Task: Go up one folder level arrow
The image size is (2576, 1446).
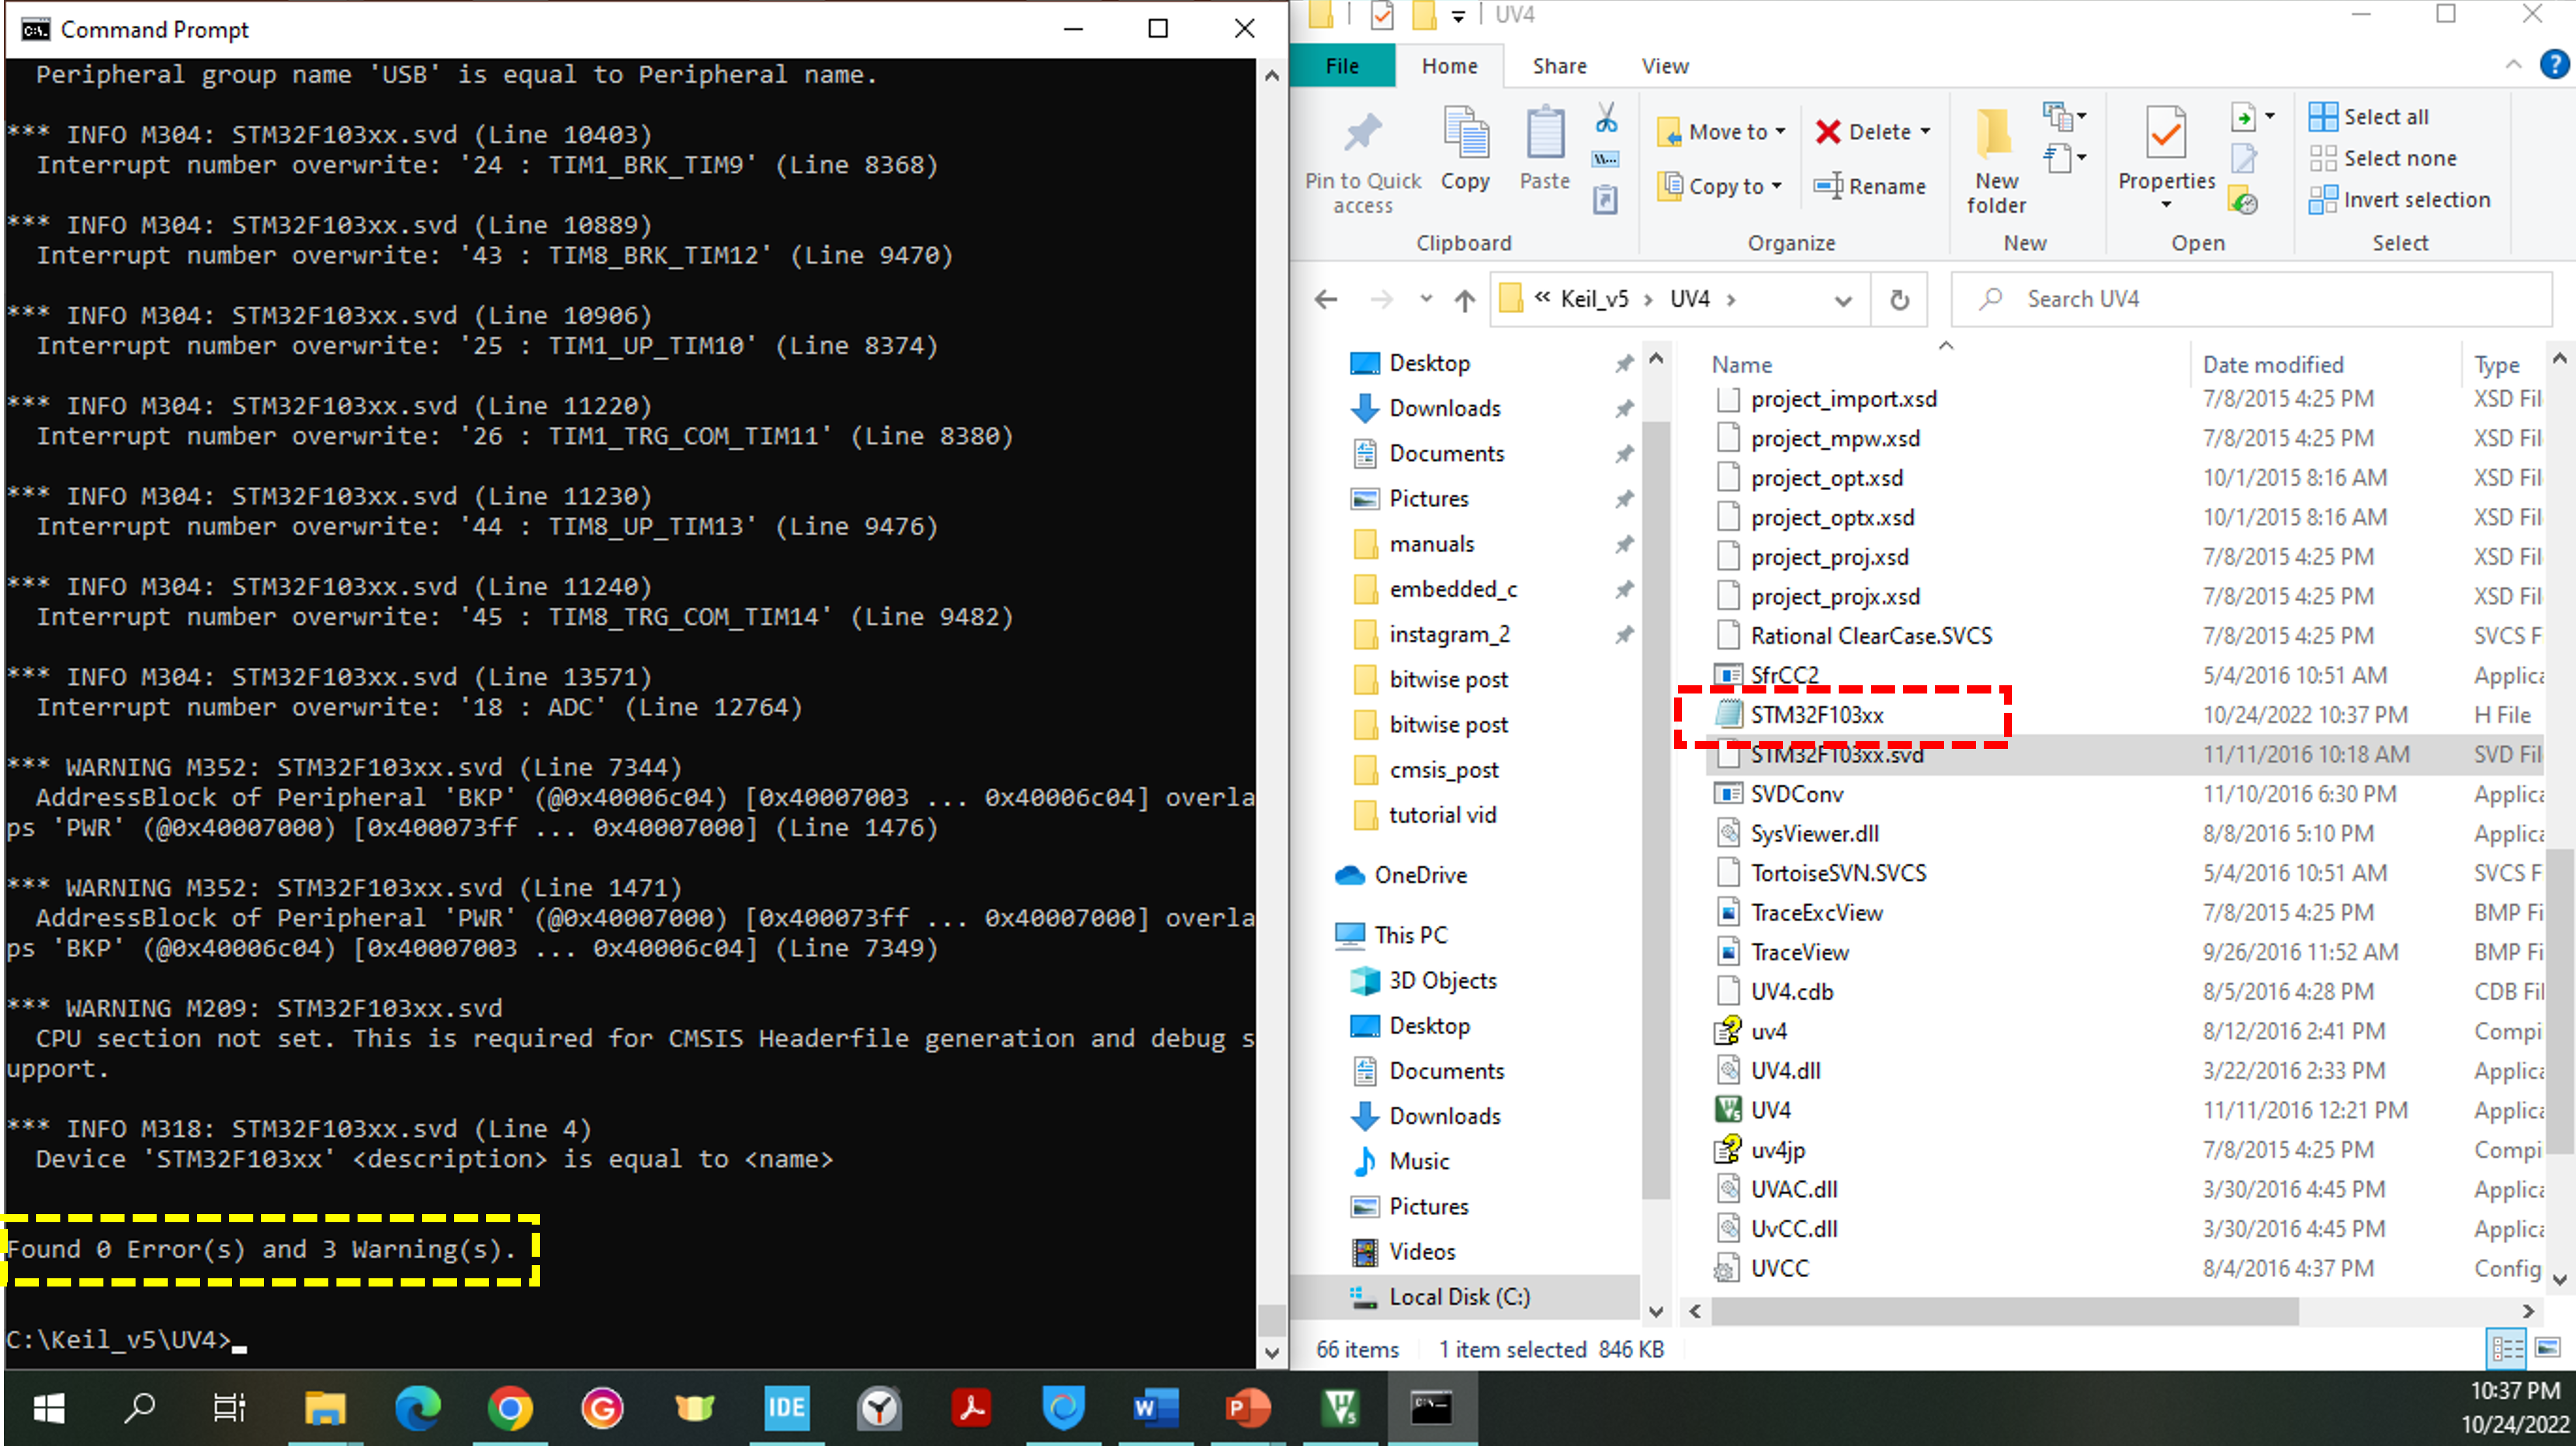Action: coord(1464,299)
